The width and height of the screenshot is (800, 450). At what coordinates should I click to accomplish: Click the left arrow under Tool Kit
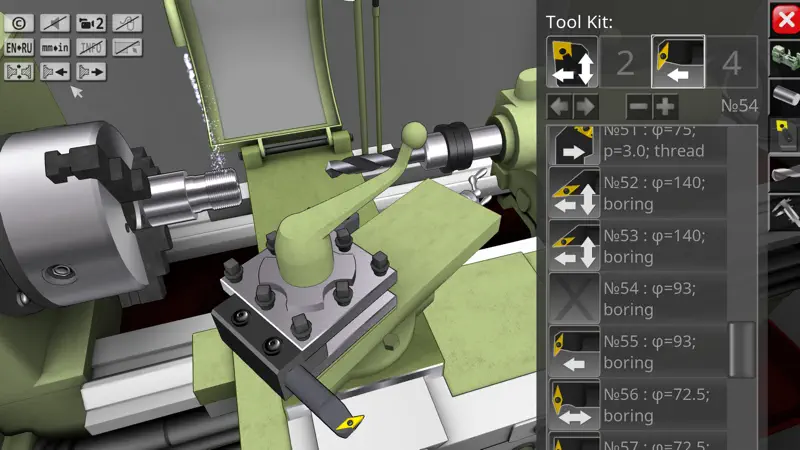click(560, 107)
